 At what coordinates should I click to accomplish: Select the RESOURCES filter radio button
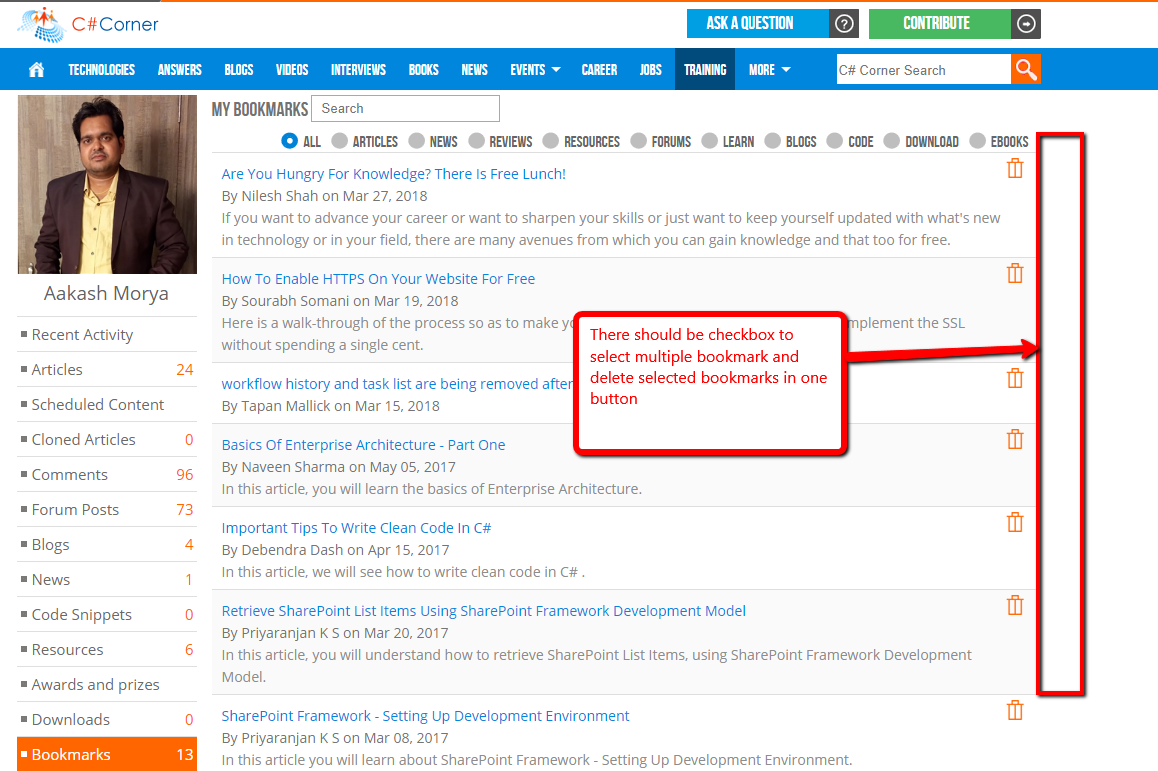551,141
